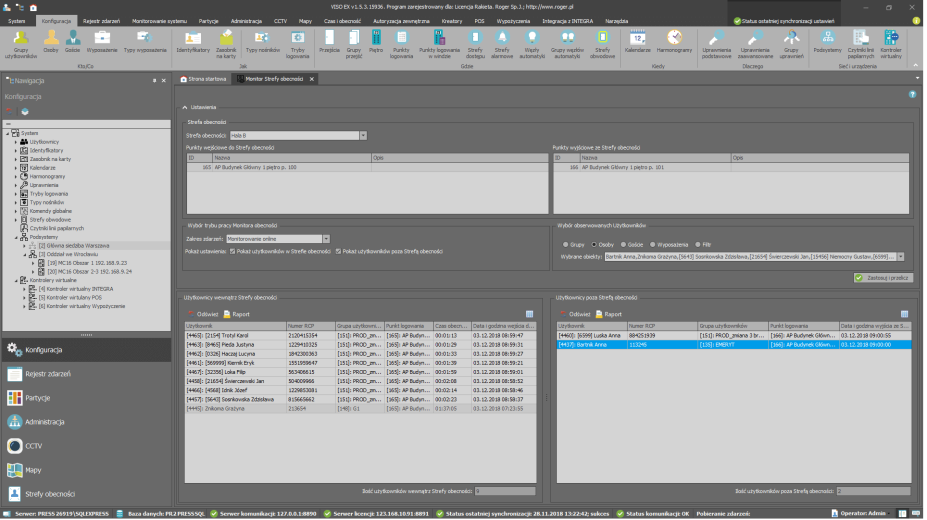Viewport: 927px width, 520px height.
Task: Open the Rejestr zdarzeń menu tab
Action: click(103, 19)
